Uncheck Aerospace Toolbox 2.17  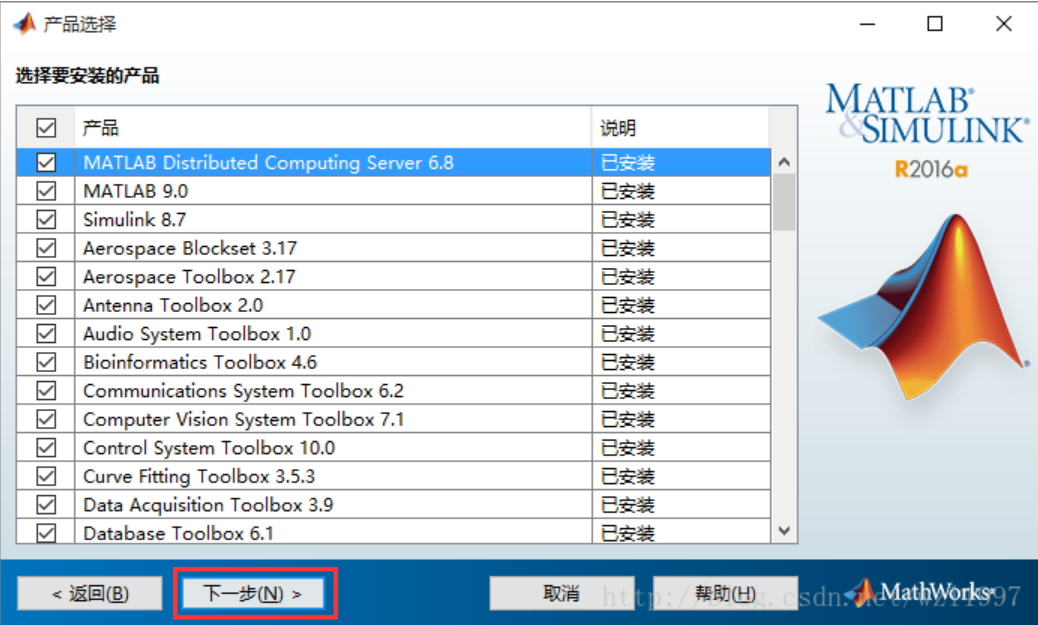point(45,277)
